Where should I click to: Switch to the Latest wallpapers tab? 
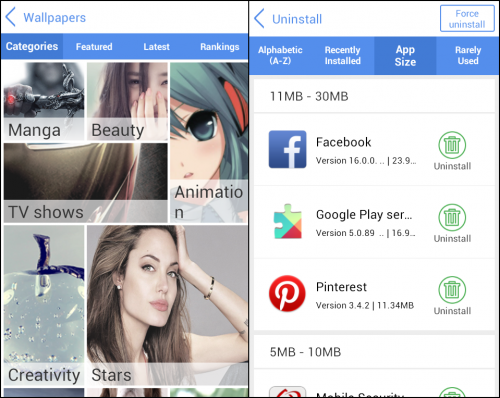pyautogui.click(x=156, y=46)
